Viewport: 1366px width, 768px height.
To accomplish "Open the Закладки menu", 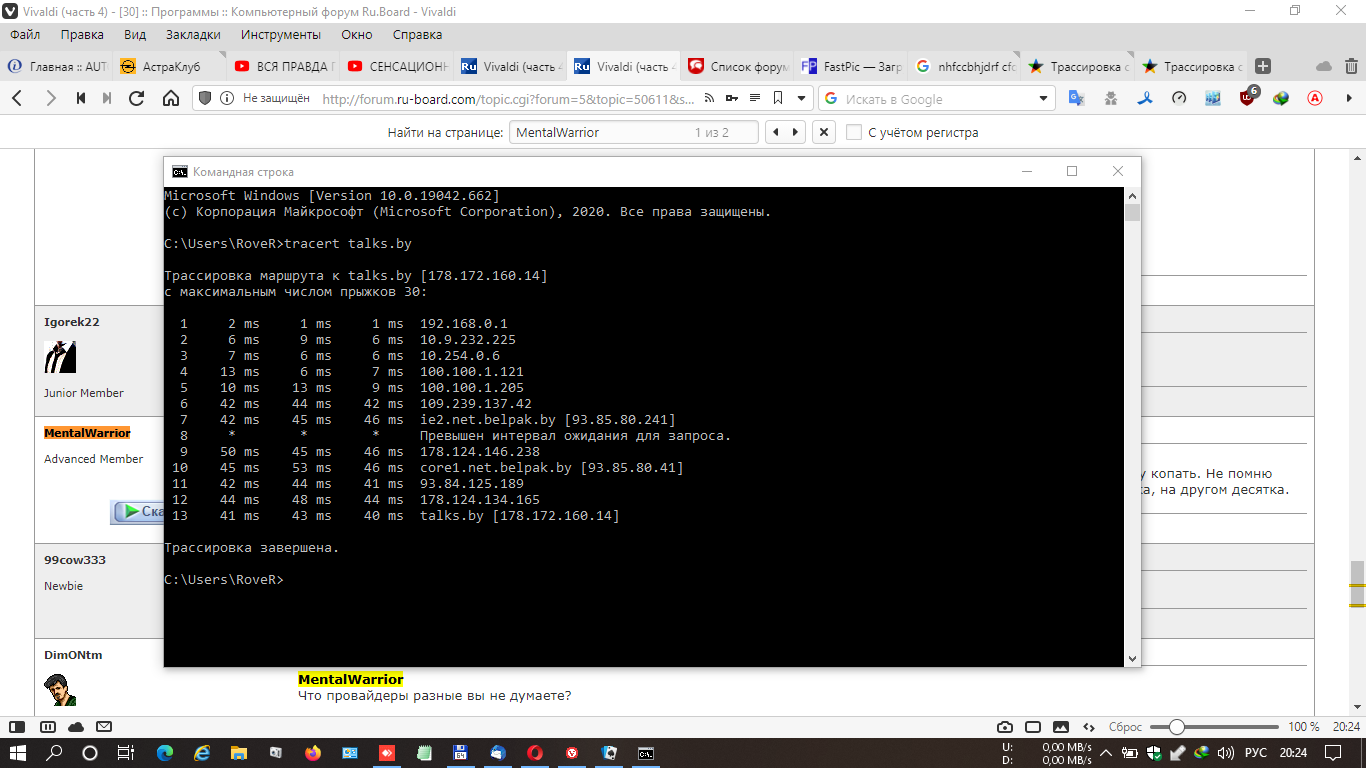I will coord(193,34).
